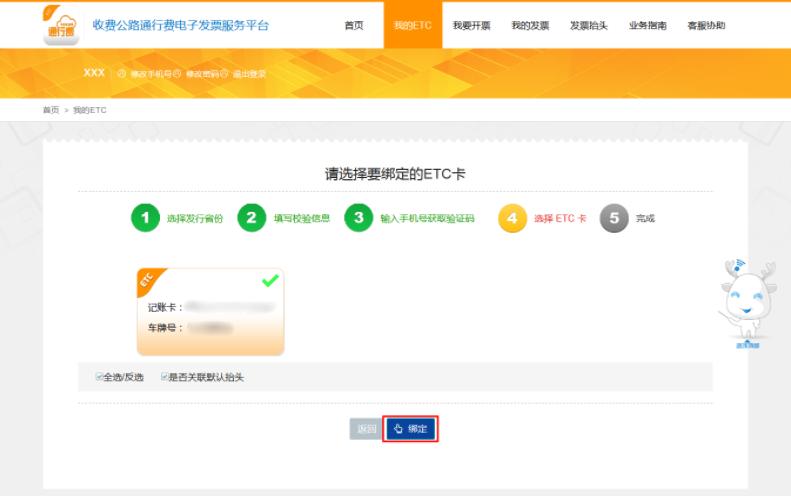Image resolution: width=791 pixels, height=496 pixels.
Task: Open the deer mascot assistant icon
Action: point(747,304)
